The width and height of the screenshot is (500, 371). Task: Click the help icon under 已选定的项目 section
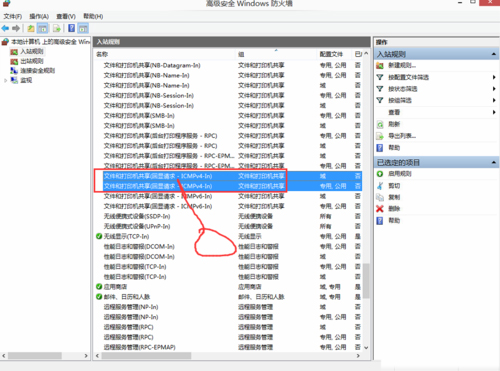380,220
